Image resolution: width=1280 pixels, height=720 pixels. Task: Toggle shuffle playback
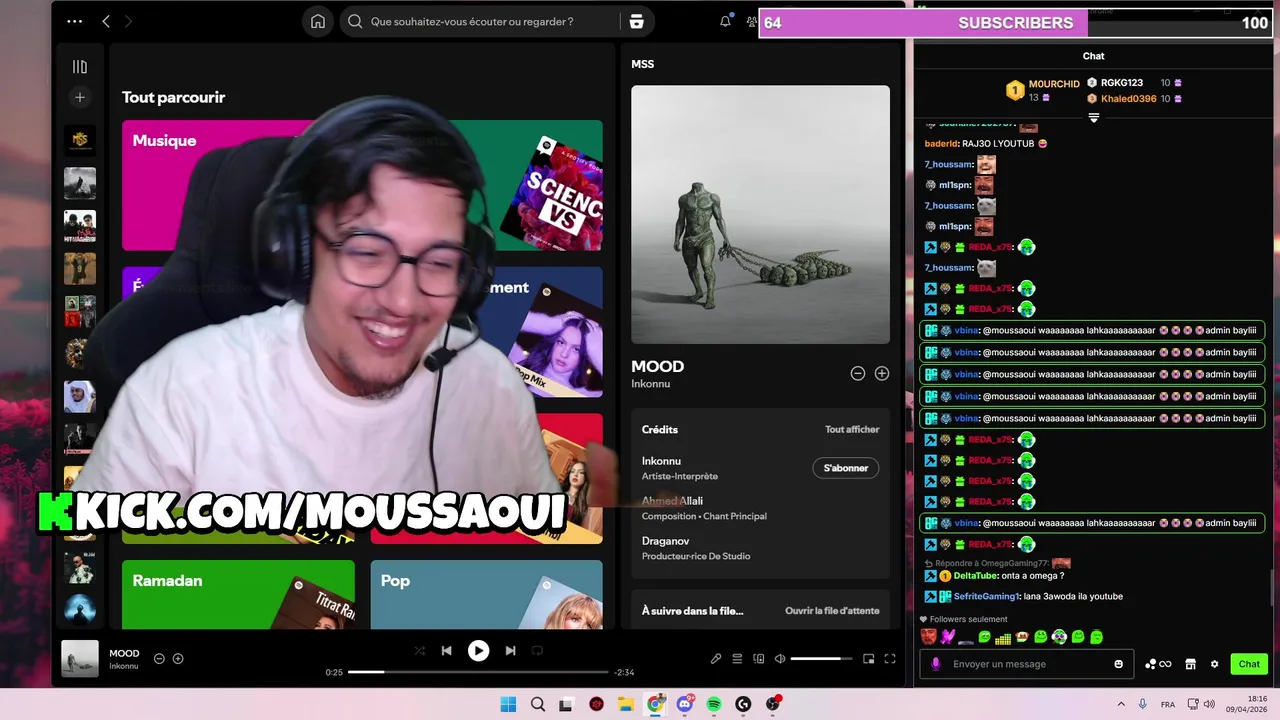pyautogui.click(x=419, y=651)
